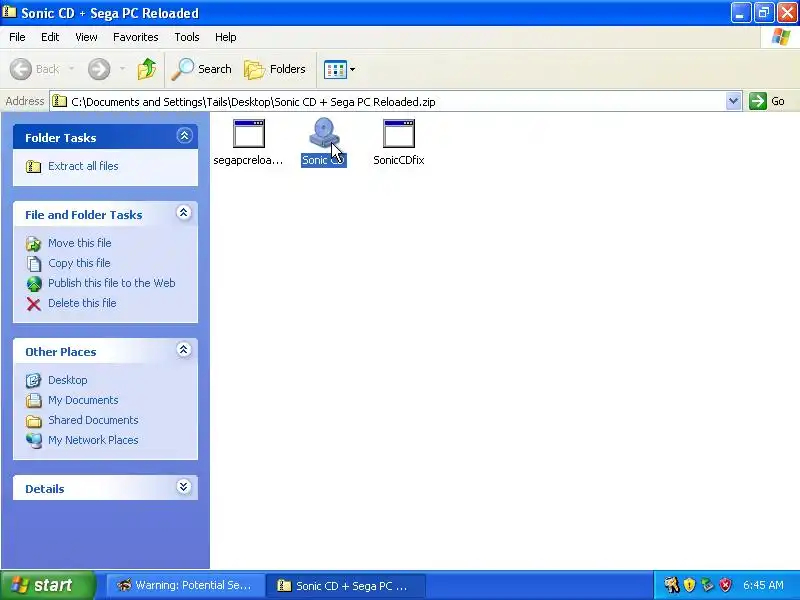This screenshot has width=800, height=600.
Task: Go to Desktop in Other Places
Action: pos(67,380)
